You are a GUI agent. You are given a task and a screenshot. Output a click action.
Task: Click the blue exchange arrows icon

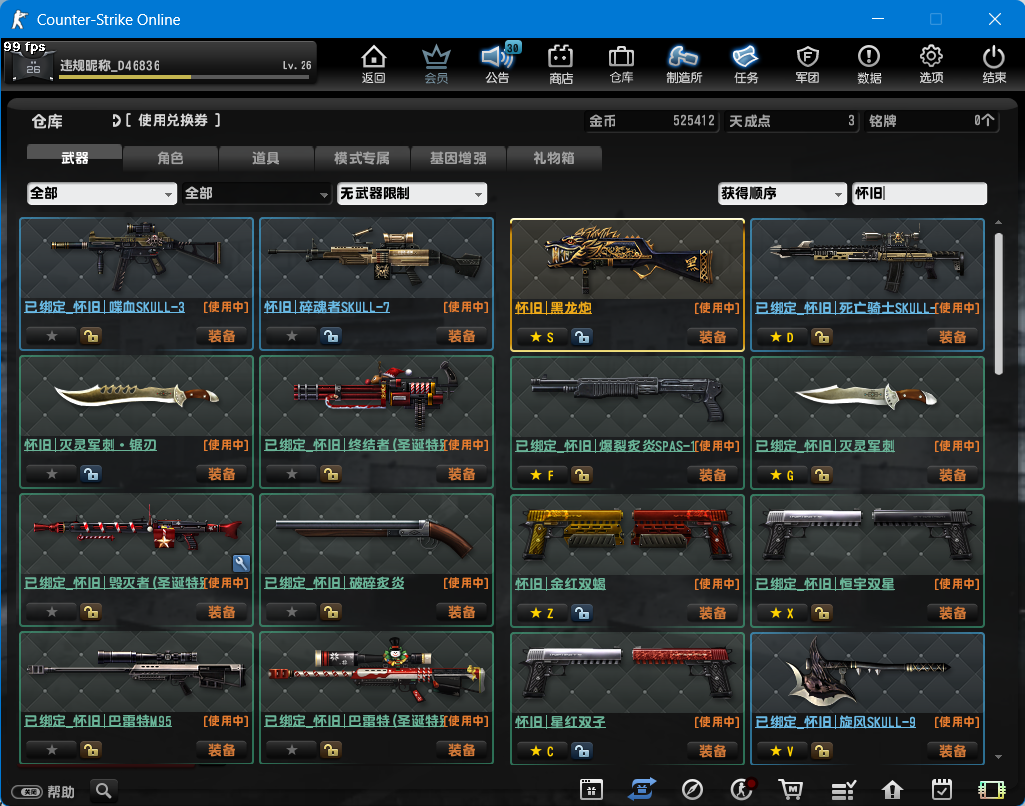[x=641, y=789]
